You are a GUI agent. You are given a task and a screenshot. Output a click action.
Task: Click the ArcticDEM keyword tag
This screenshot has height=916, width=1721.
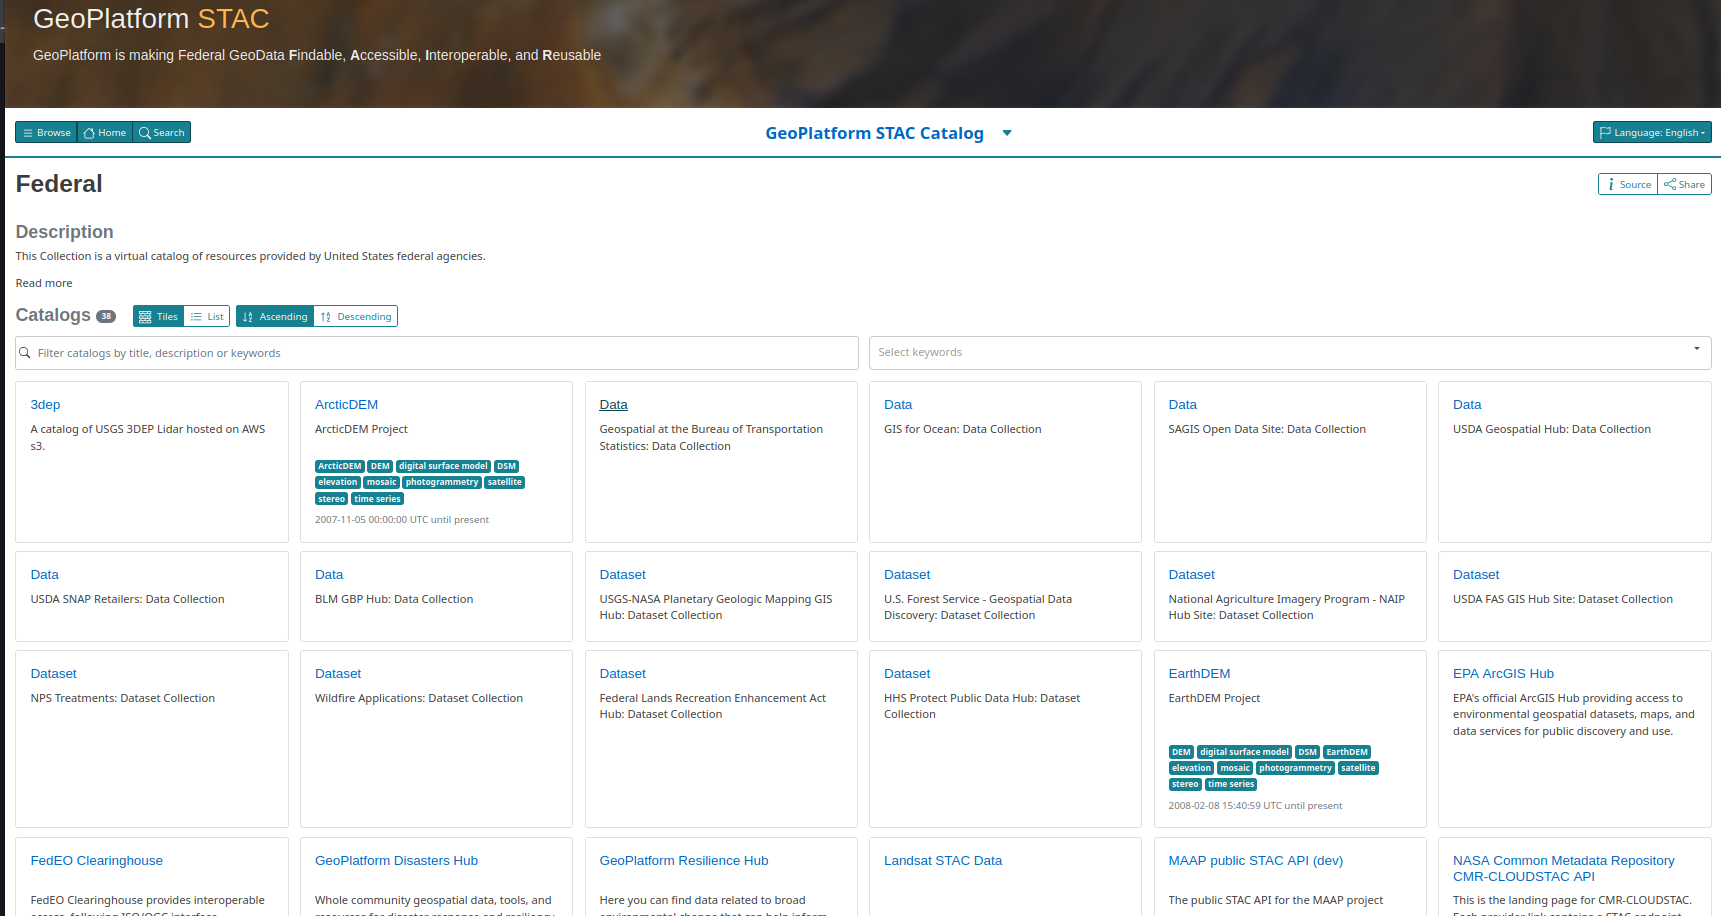340,467
